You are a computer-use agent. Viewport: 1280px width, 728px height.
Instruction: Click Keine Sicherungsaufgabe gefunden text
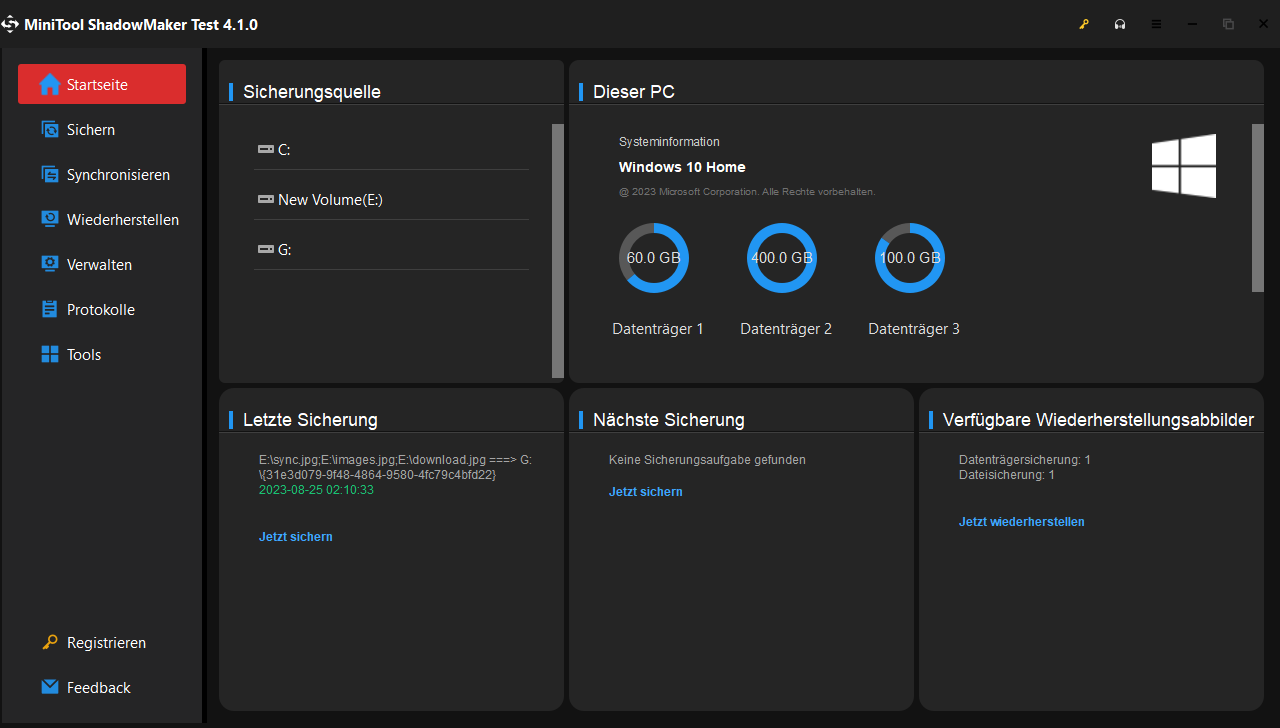707,460
